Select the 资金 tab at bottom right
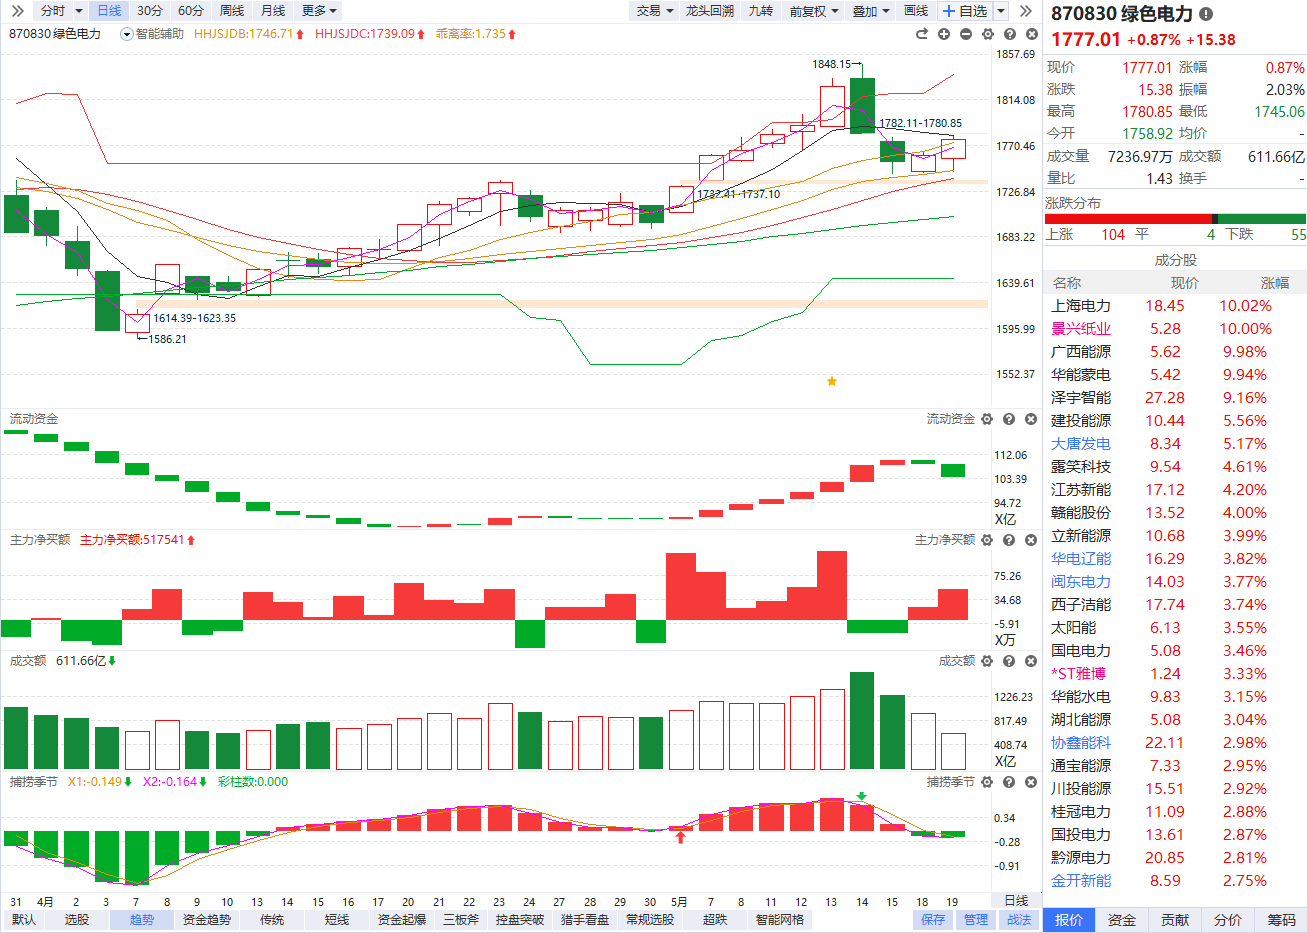Viewport: 1307px width, 933px height. tap(1122, 920)
